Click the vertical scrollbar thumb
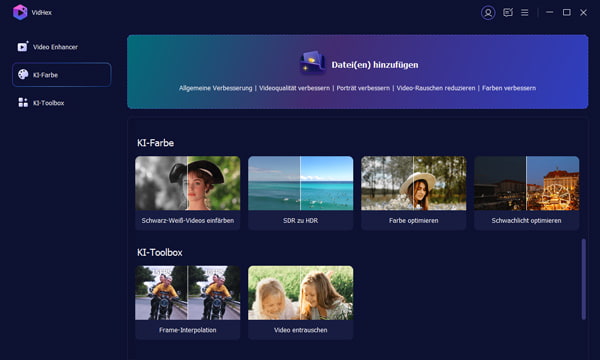Image resolution: width=600 pixels, height=360 pixels. coord(584,279)
